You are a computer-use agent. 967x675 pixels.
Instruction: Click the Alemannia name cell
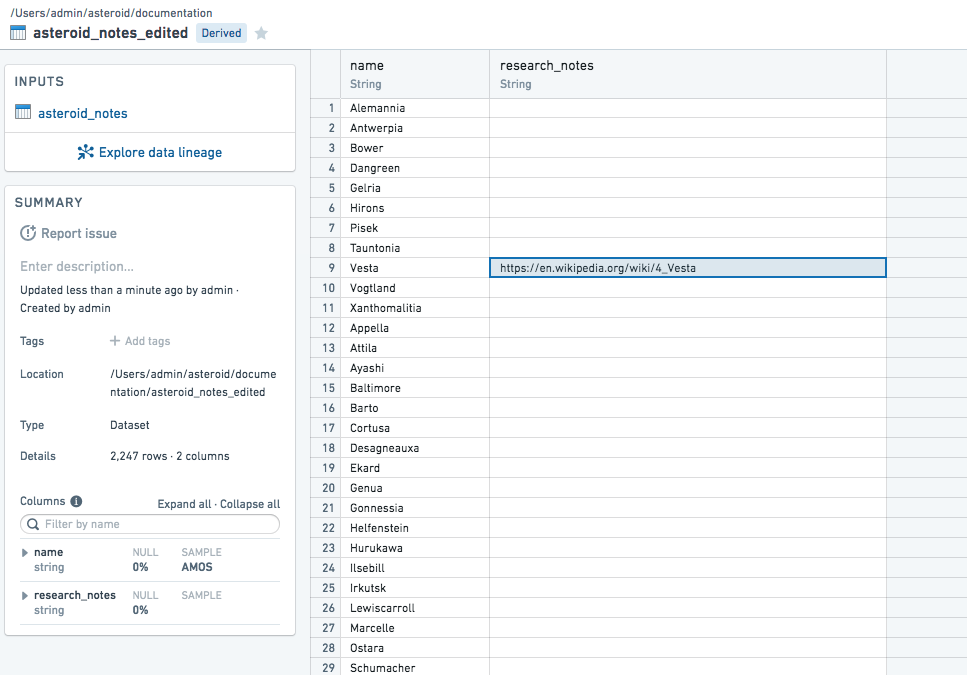(415, 108)
